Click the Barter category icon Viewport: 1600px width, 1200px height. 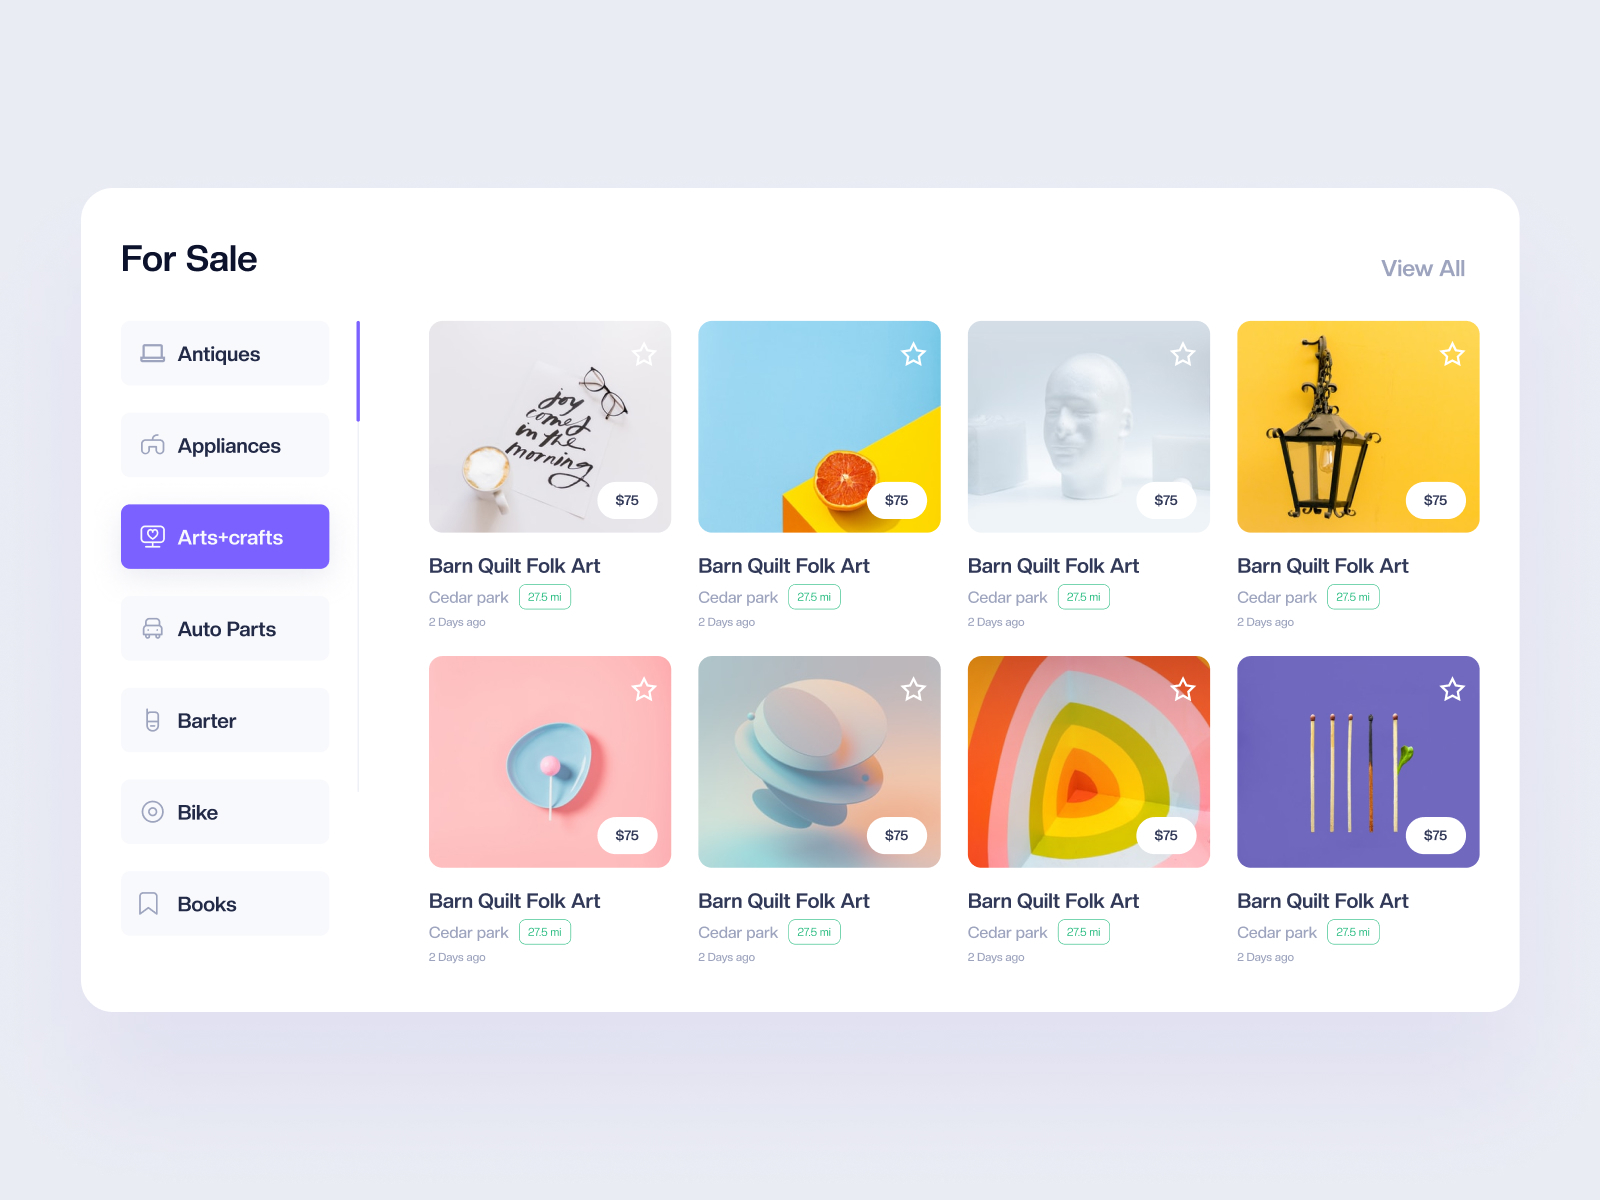click(152, 720)
